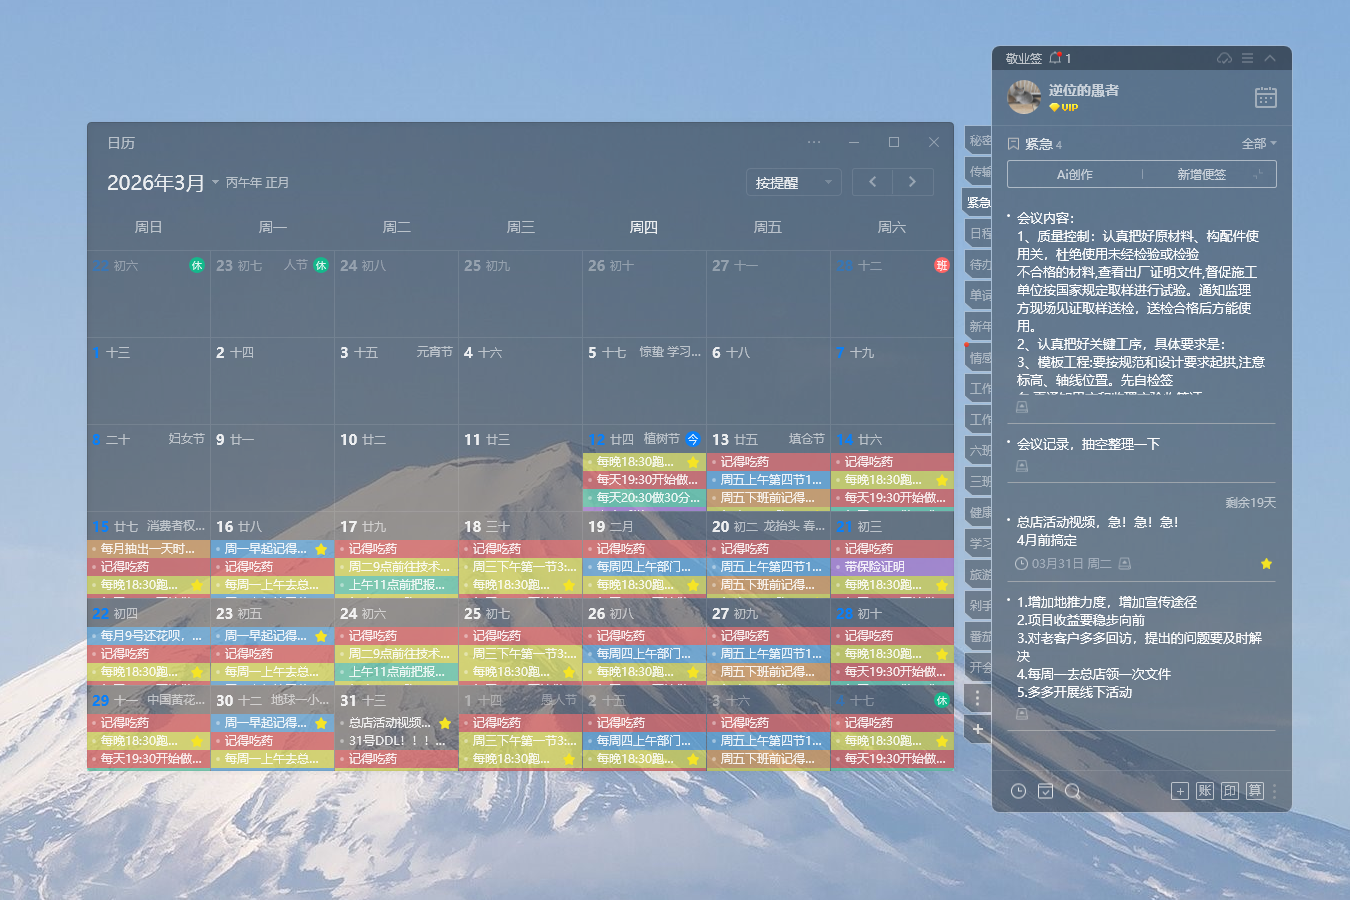Click the calendar timeline icon next to the avatar
Image resolution: width=1350 pixels, height=900 pixels.
(x=1265, y=97)
